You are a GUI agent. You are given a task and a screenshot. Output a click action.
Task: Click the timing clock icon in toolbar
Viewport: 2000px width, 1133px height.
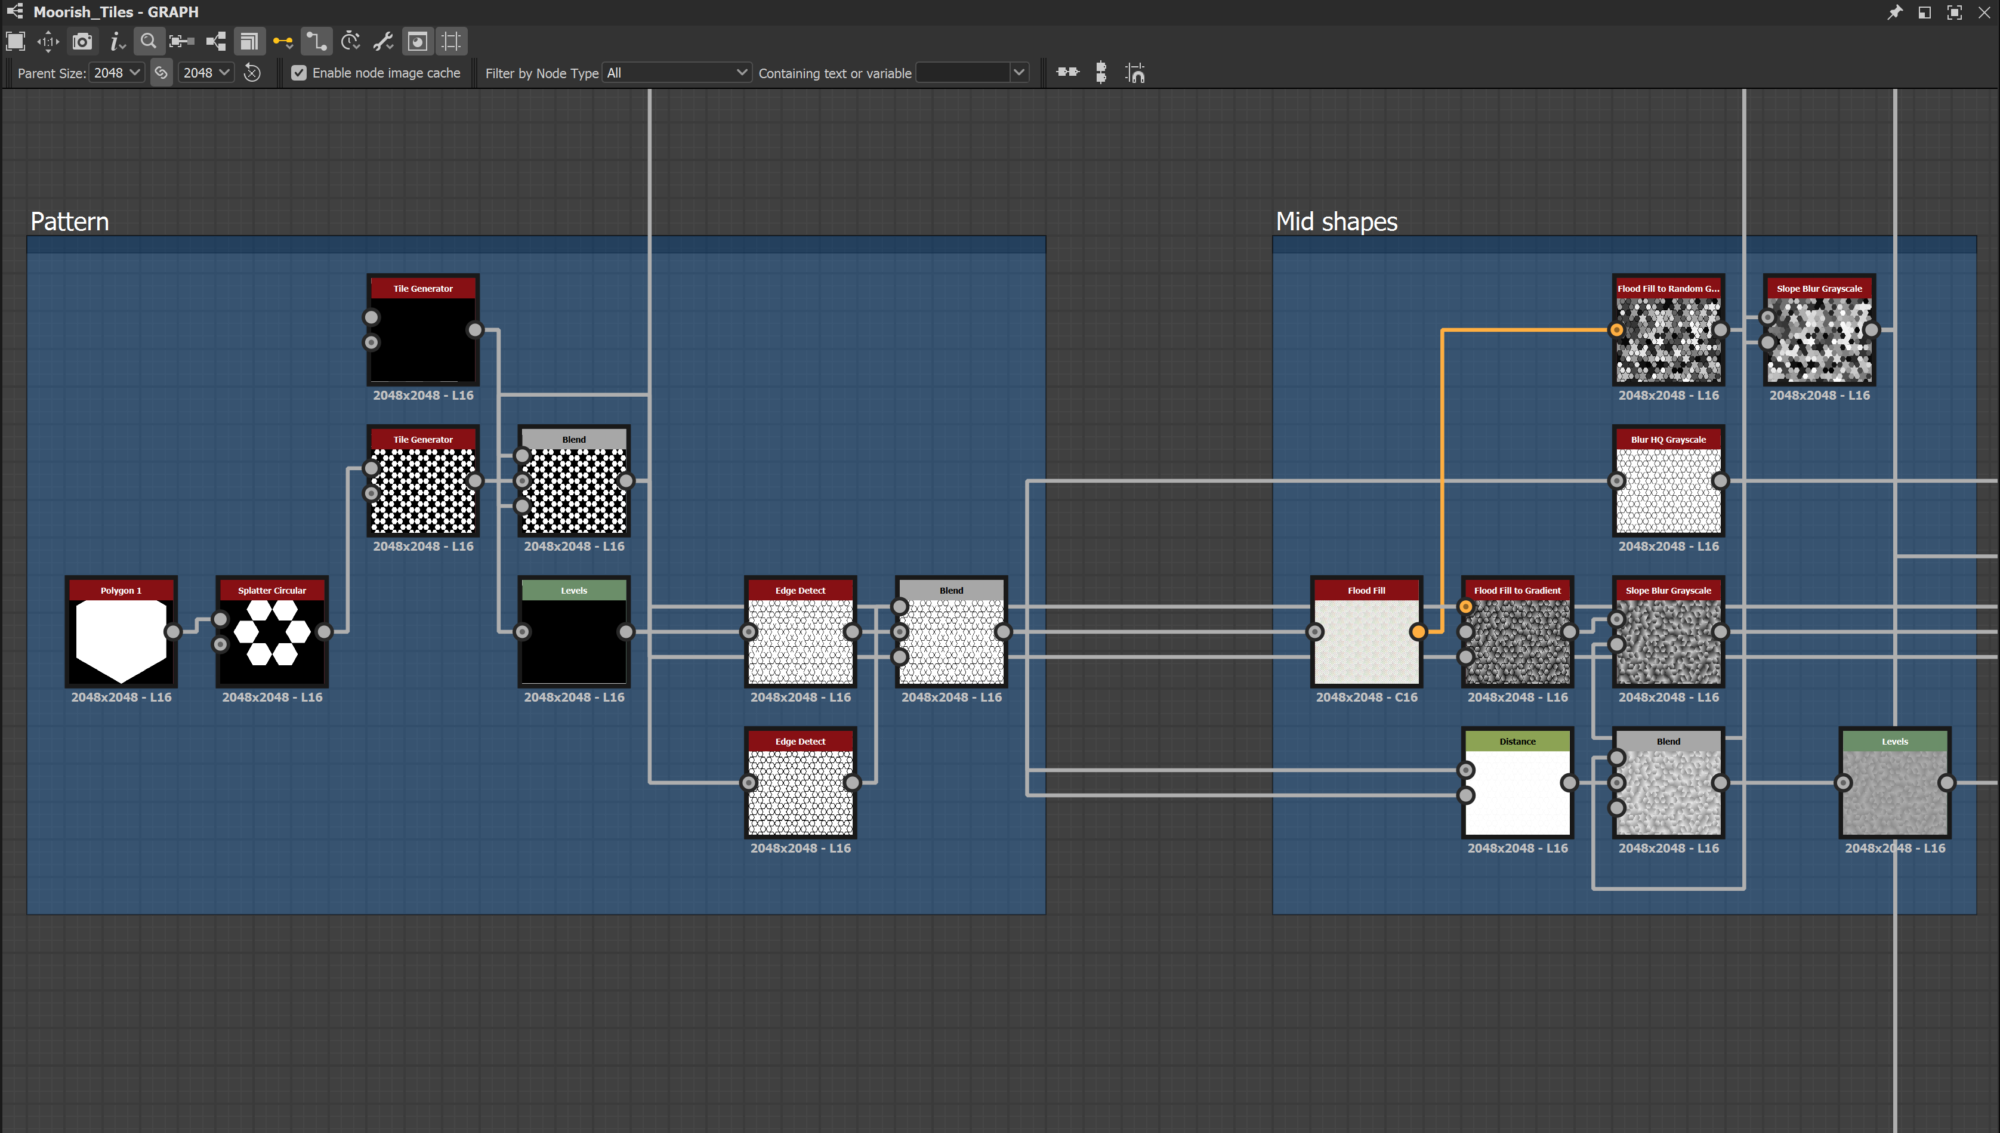pos(350,41)
